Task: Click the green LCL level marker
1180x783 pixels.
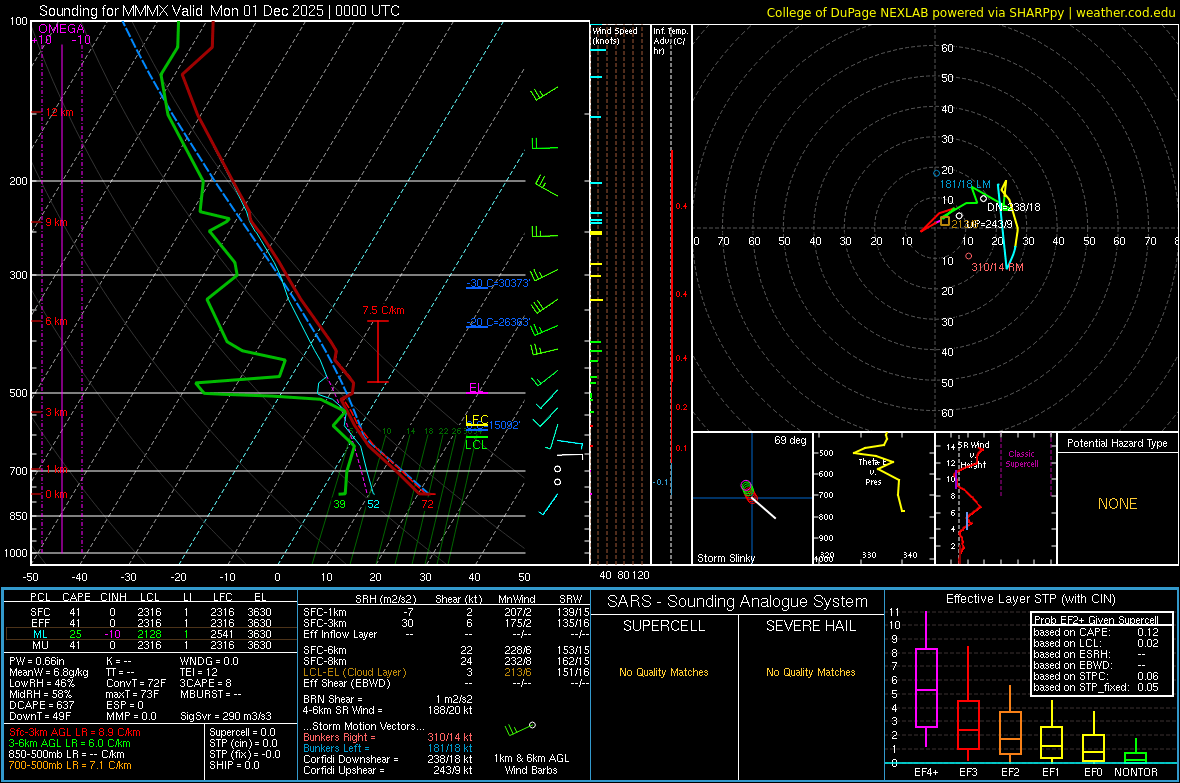Action: pyautogui.click(x=476, y=444)
